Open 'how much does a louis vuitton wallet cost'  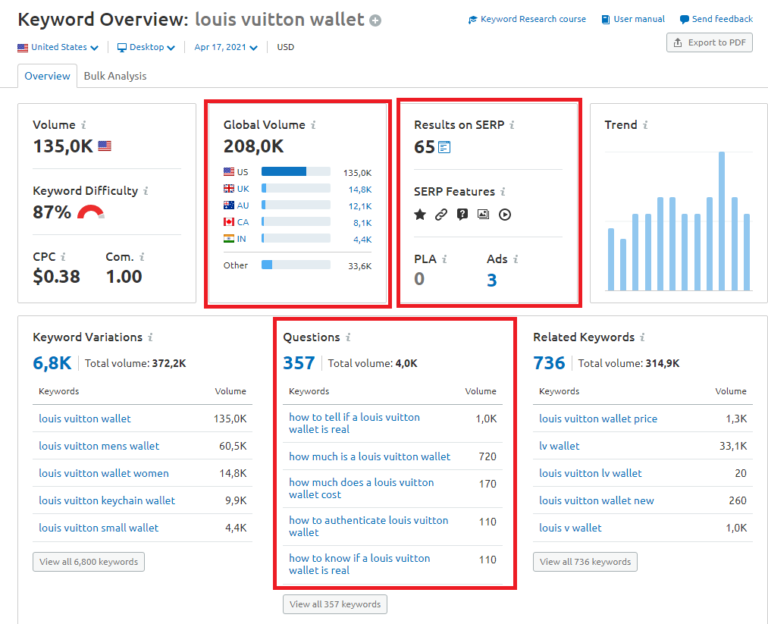pyautogui.click(x=361, y=488)
